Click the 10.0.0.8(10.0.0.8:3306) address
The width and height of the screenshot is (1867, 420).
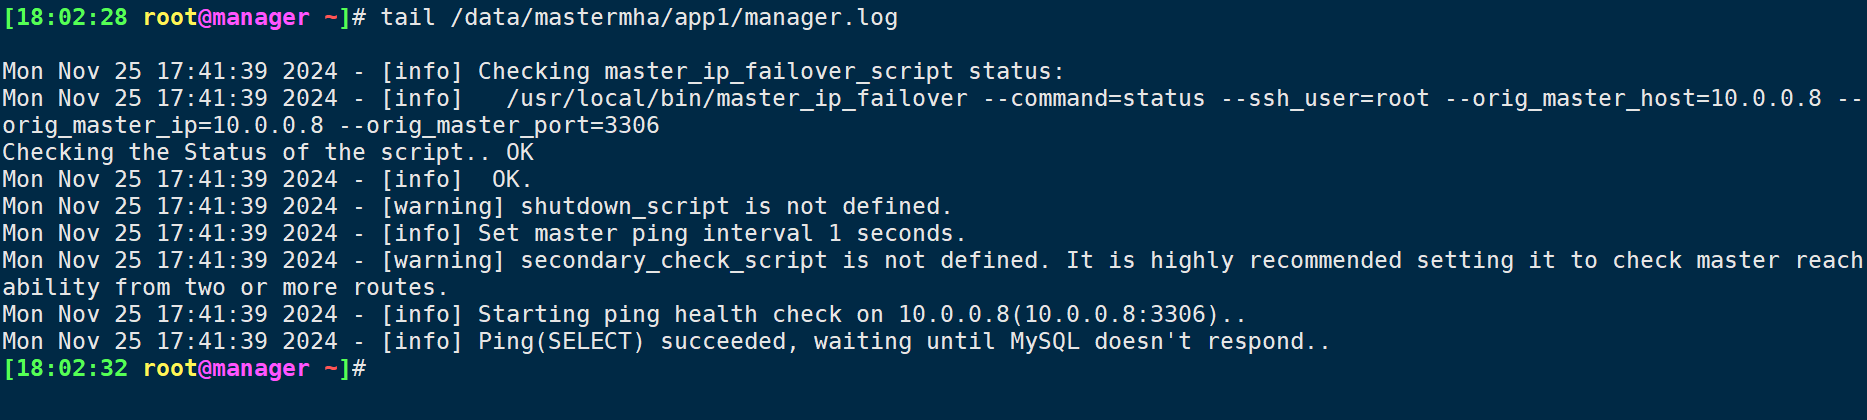(x=1058, y=315)
